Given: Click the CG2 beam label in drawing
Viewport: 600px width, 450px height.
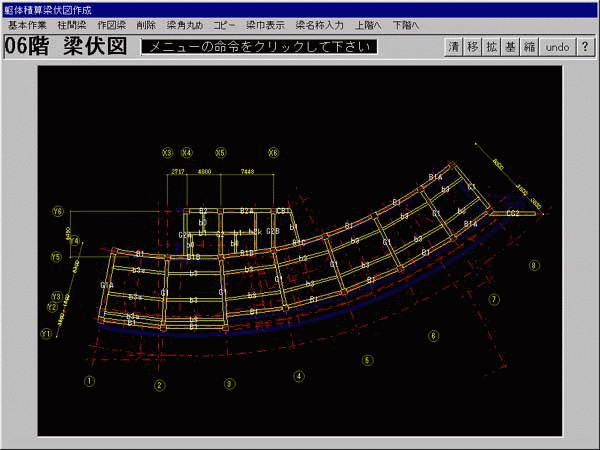Looking at the screenshot, I should point(512,213).
